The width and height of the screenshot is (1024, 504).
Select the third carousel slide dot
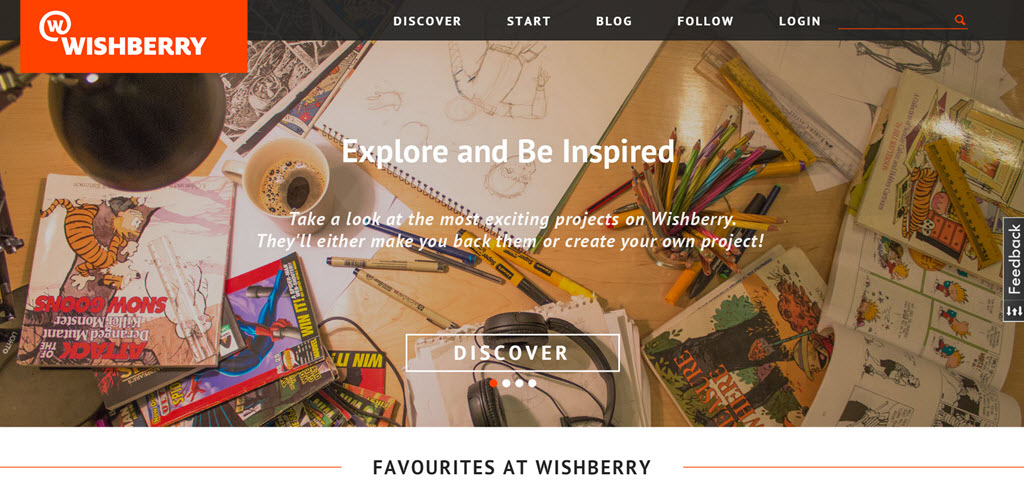tap(519, 383)
